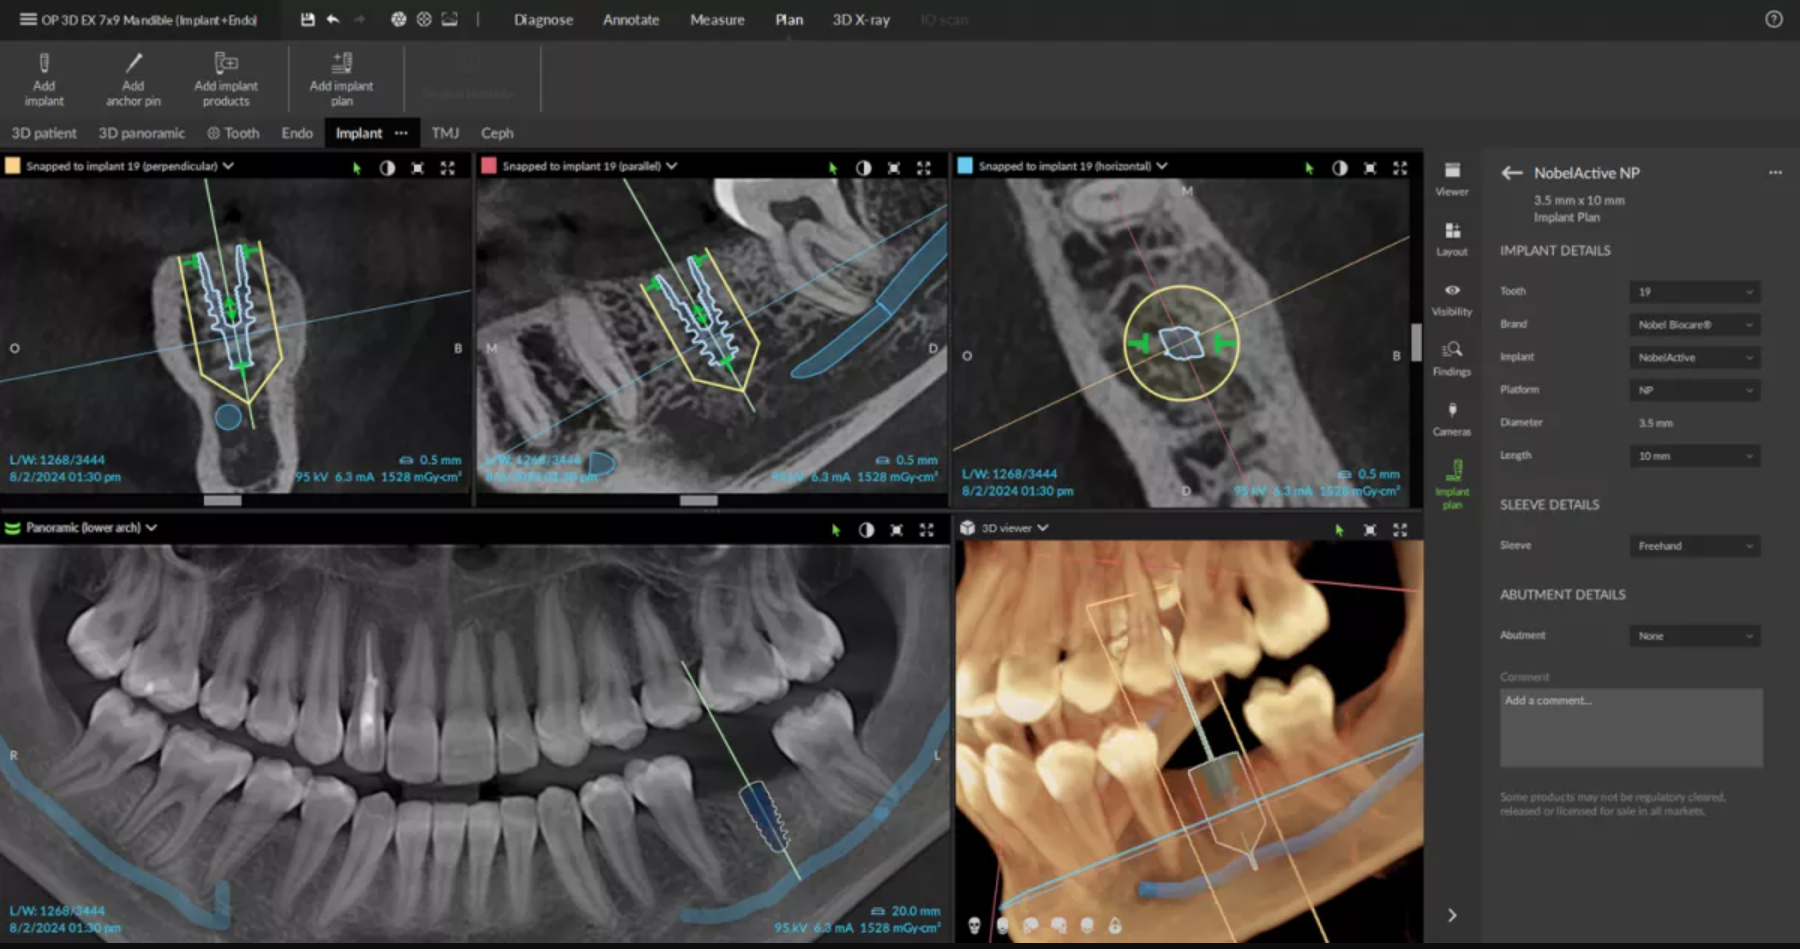This screenshot has height=949, width=1800.
Task: Open the Cameras panel
Action: (1452, 418)
